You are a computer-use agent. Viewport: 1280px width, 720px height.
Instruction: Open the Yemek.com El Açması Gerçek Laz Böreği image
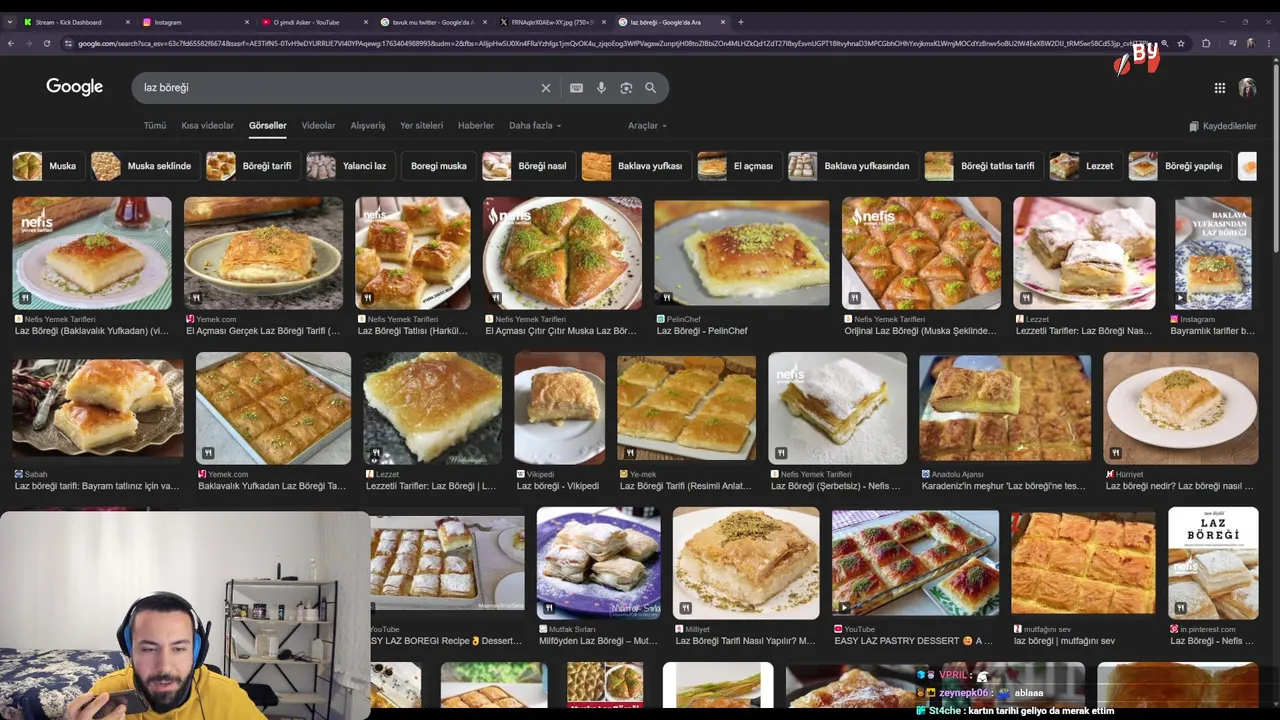pos(263,253)
